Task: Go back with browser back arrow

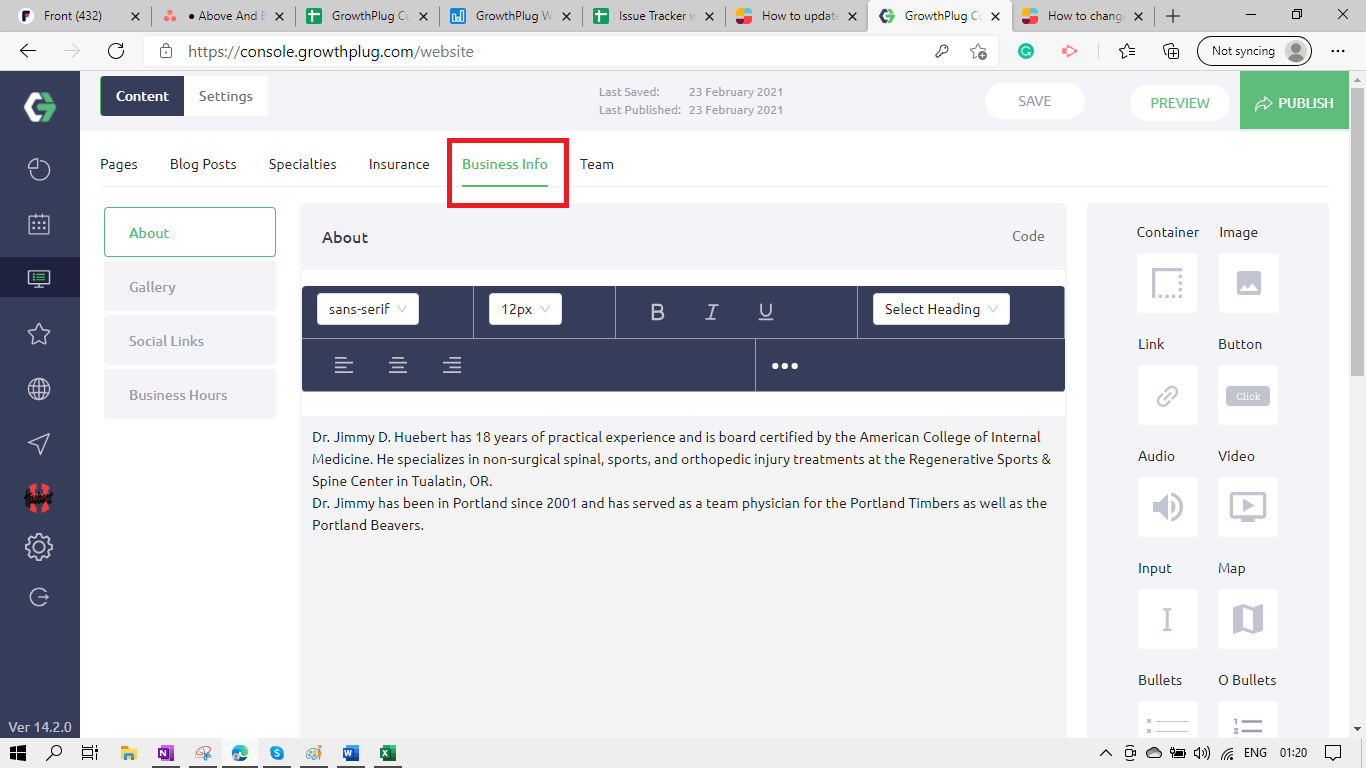Action: [x=28, y=51]
